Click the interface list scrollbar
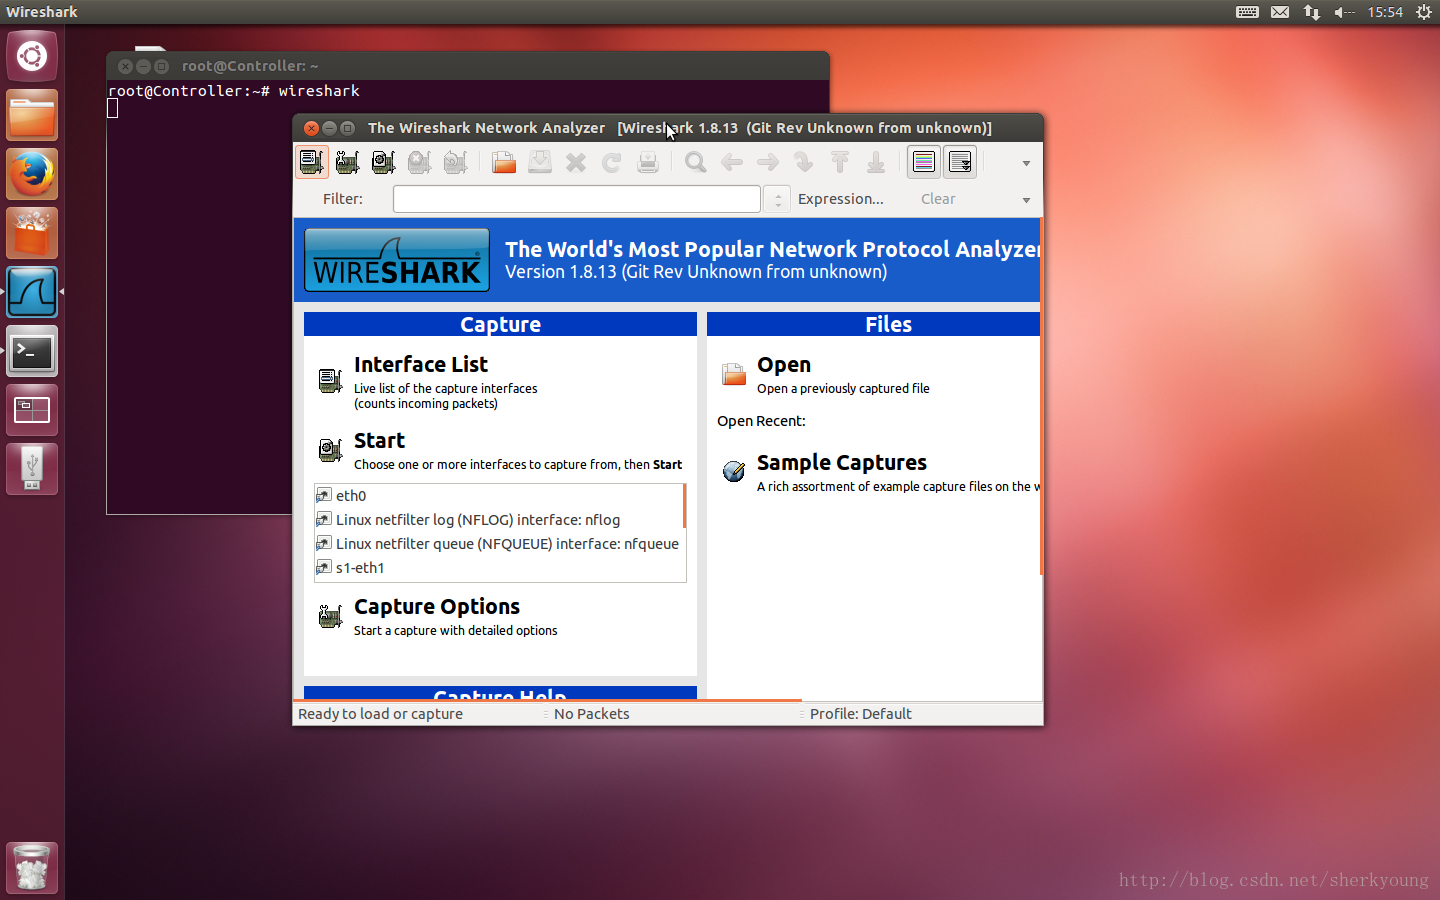The width and height of the screenshot is (1440, 900). pyautogui.click(x=684, y=506)
